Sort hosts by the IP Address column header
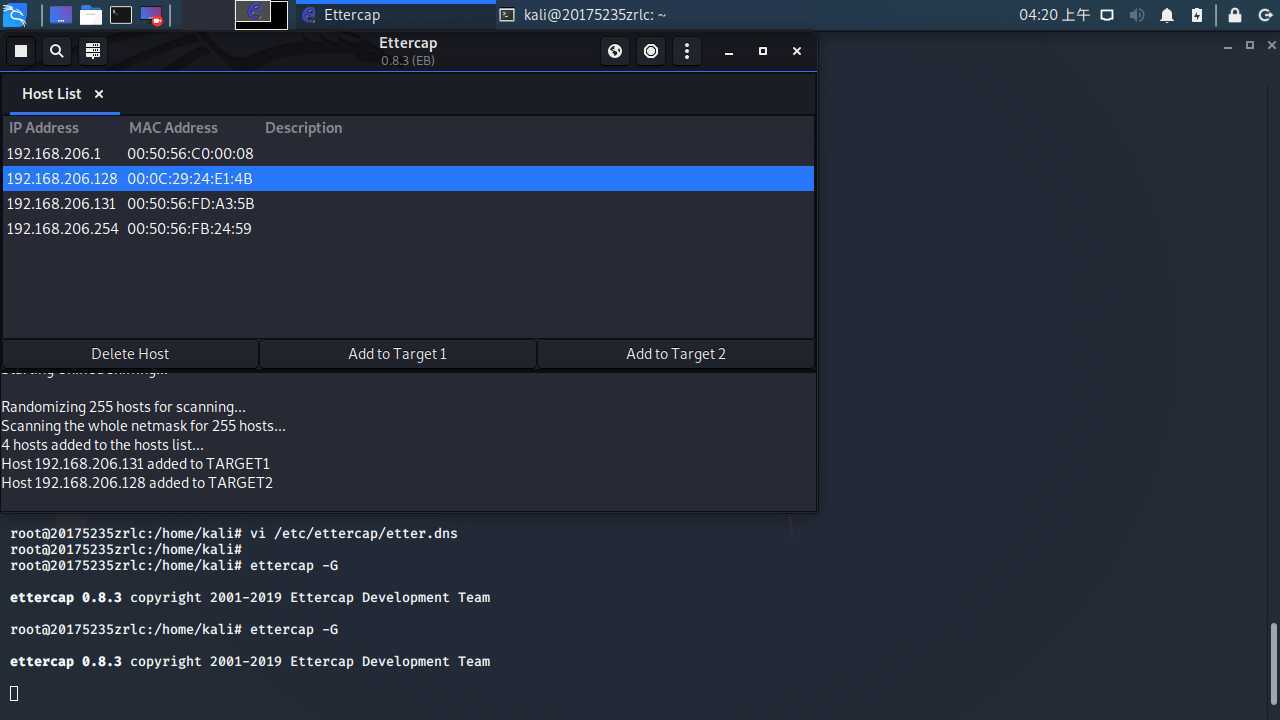1280x720 pixels. [44, 128]
